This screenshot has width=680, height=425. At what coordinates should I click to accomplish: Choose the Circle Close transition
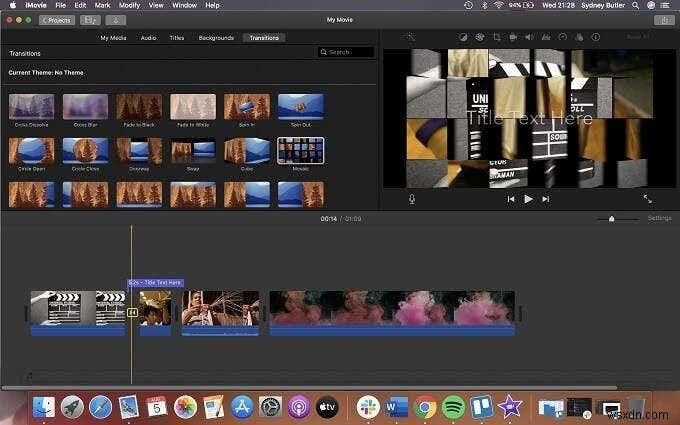click(x=85, y=150)
